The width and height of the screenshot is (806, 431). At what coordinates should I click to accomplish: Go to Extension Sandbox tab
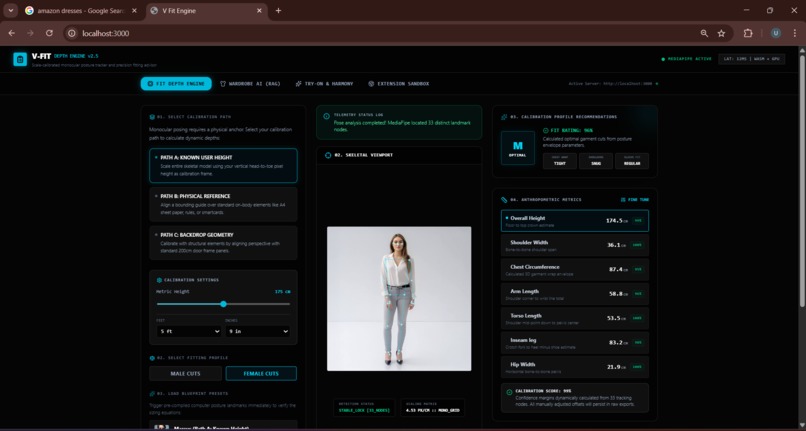pyautogui.click(x=399, y=83)
